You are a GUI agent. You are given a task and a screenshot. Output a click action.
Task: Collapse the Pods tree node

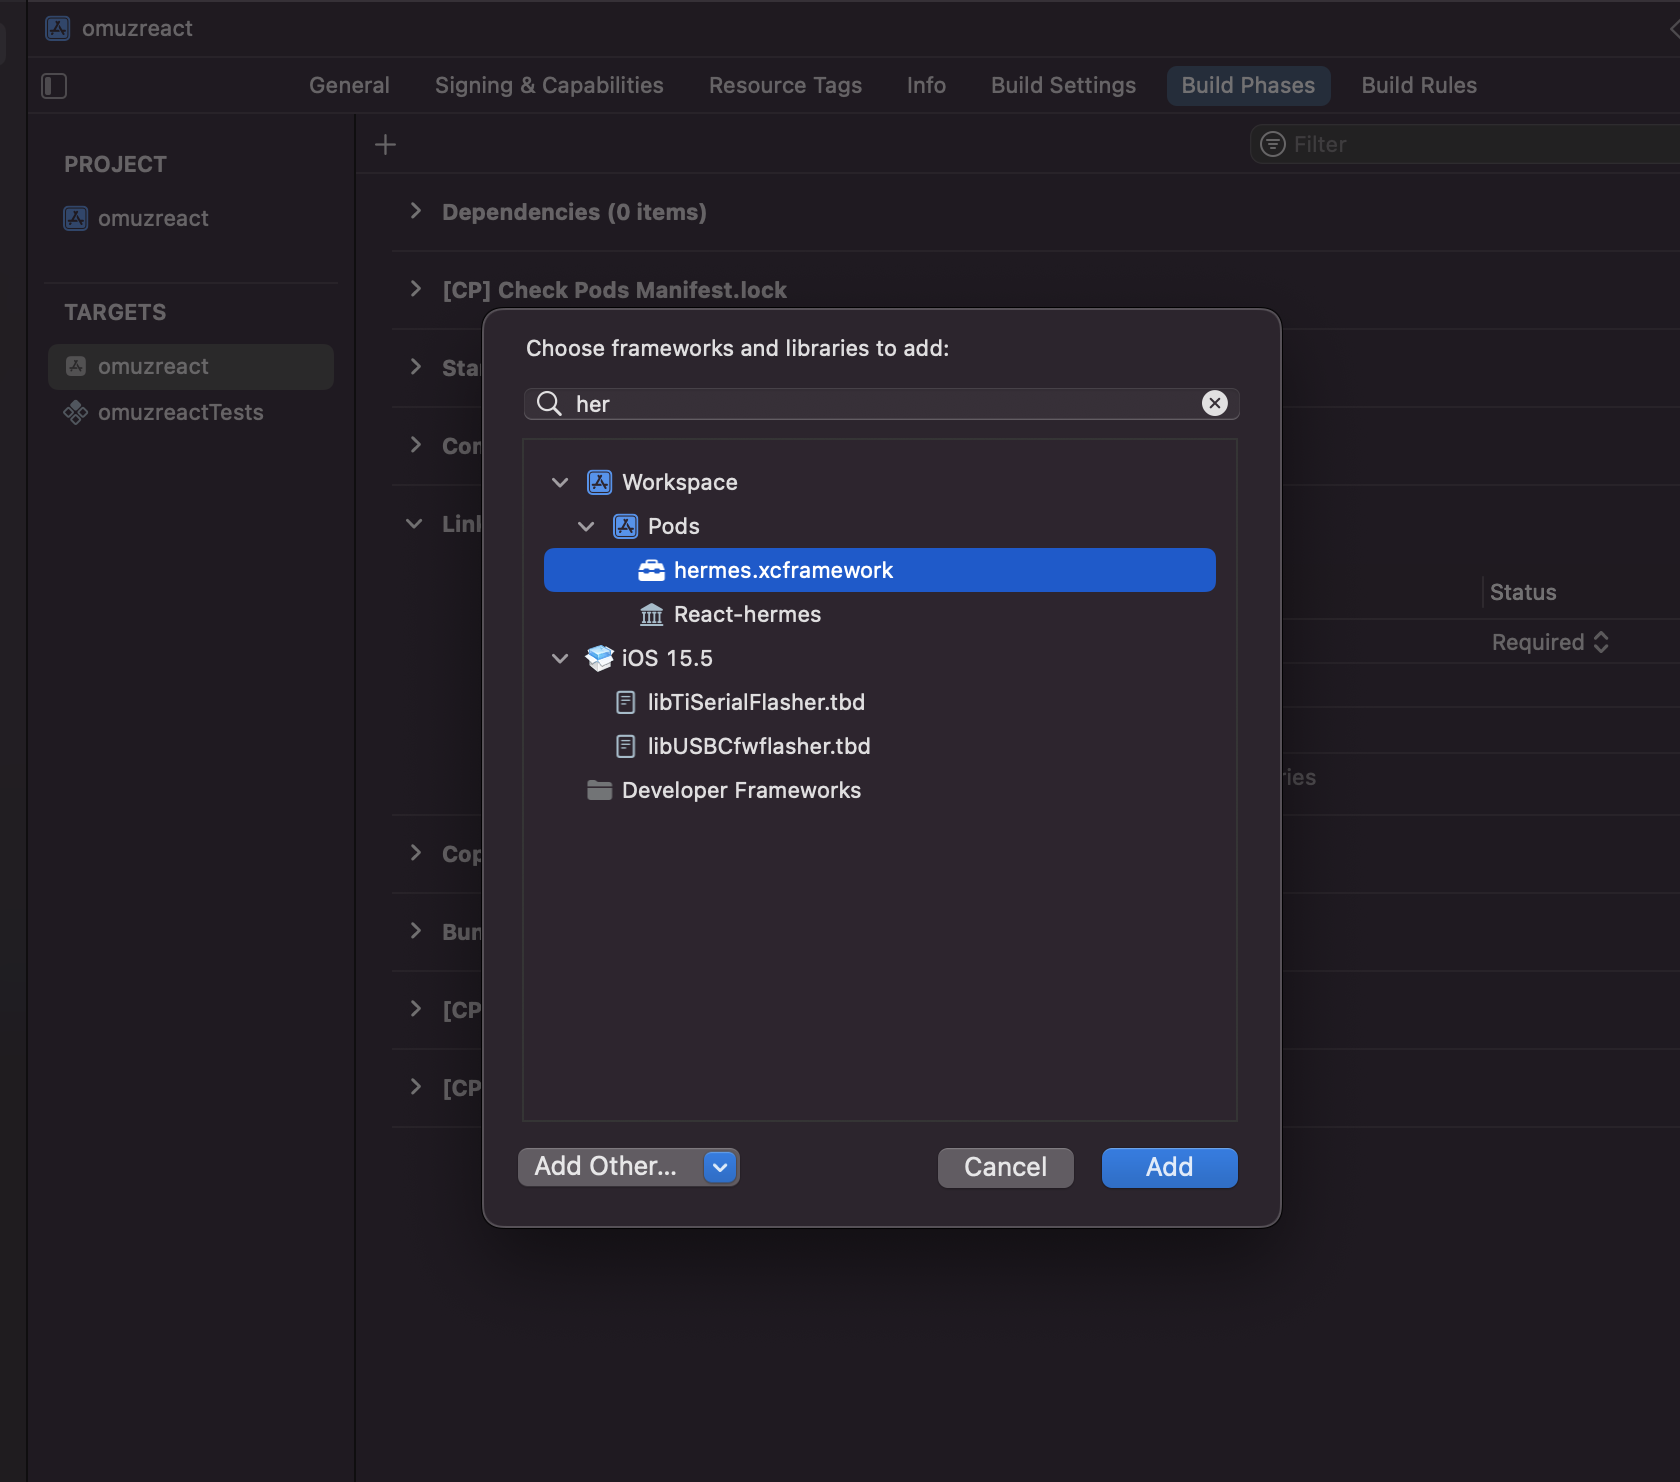coord(586,526)
